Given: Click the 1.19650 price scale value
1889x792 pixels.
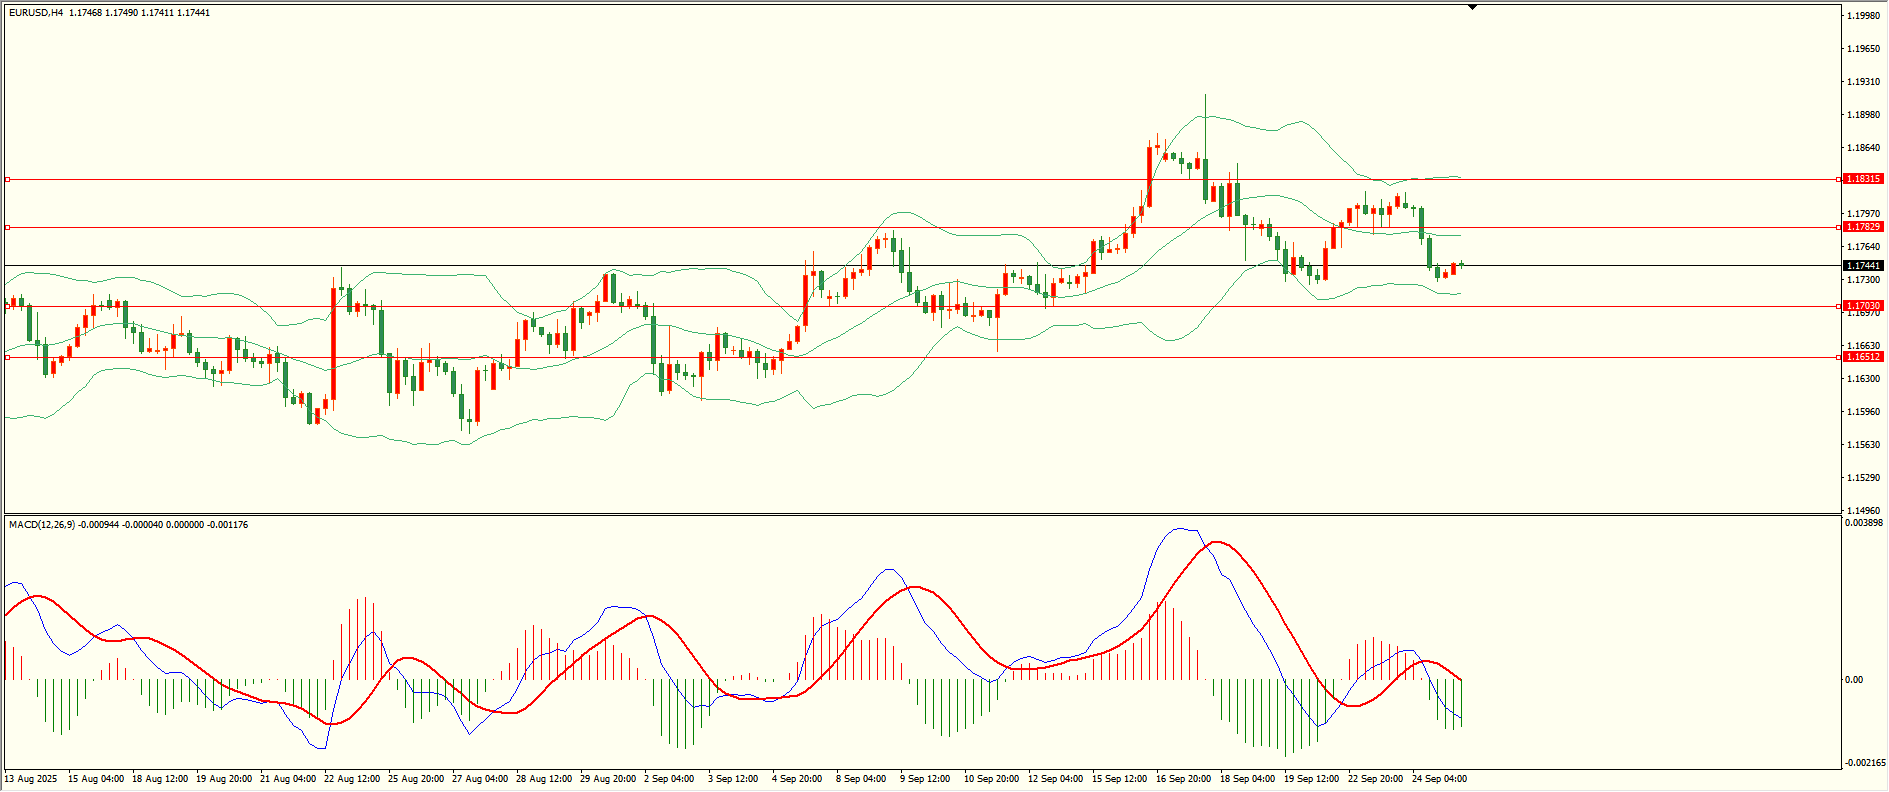Looking at the screenshot, I should click(1863, 49).
